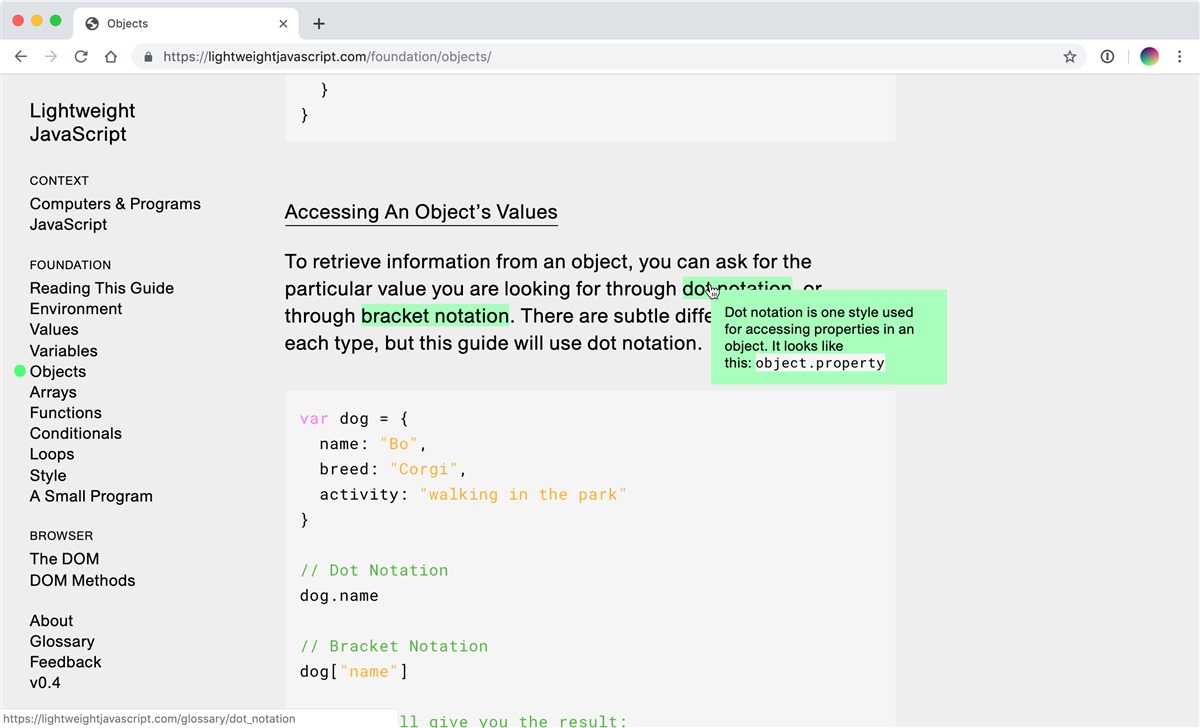Click the browser forward arrow
This screenshot has width=1200, height=728.
coord(51,57)
